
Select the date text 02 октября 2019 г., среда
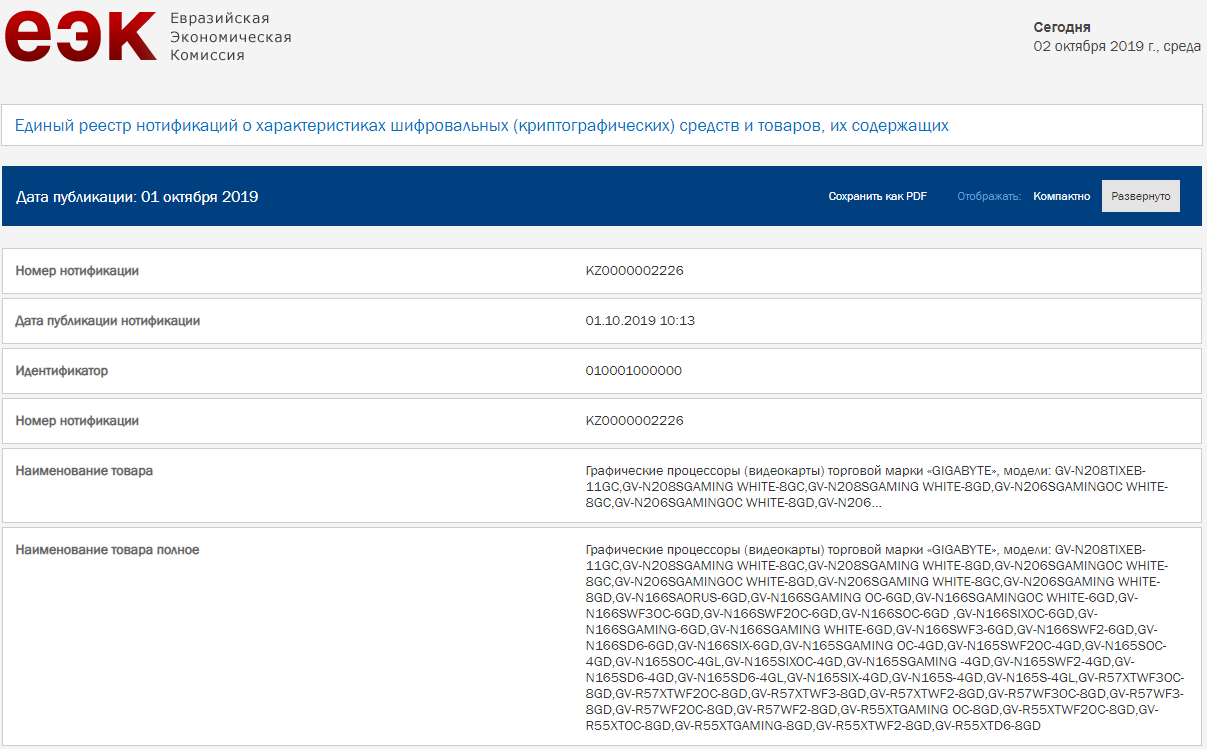1117,46
